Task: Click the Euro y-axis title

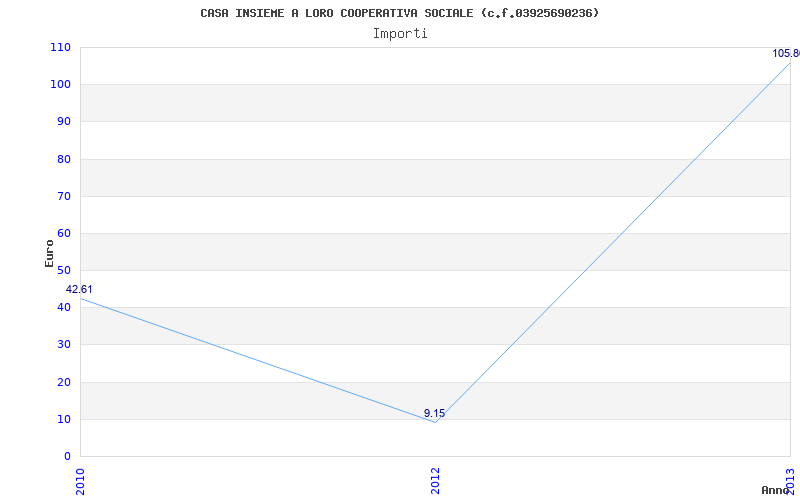Action: [49, 253]
